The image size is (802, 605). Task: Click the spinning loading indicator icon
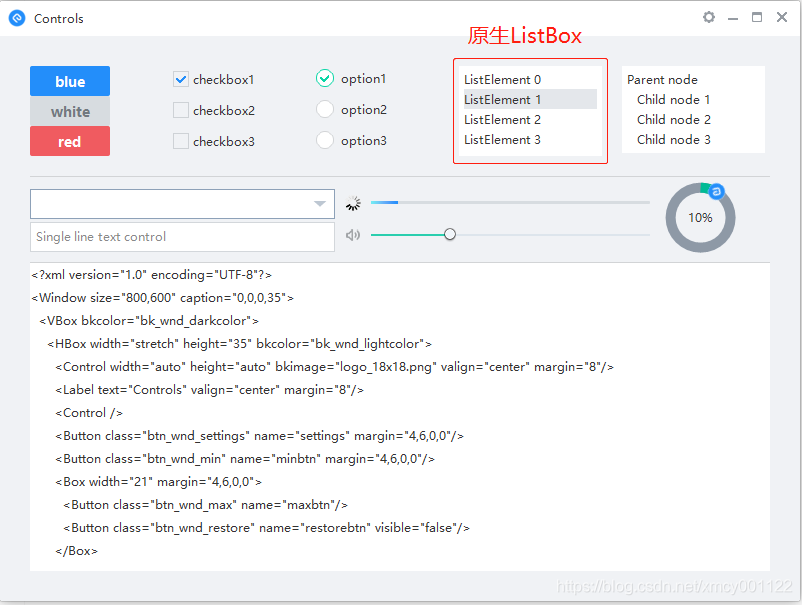click(x=353, y=204)
